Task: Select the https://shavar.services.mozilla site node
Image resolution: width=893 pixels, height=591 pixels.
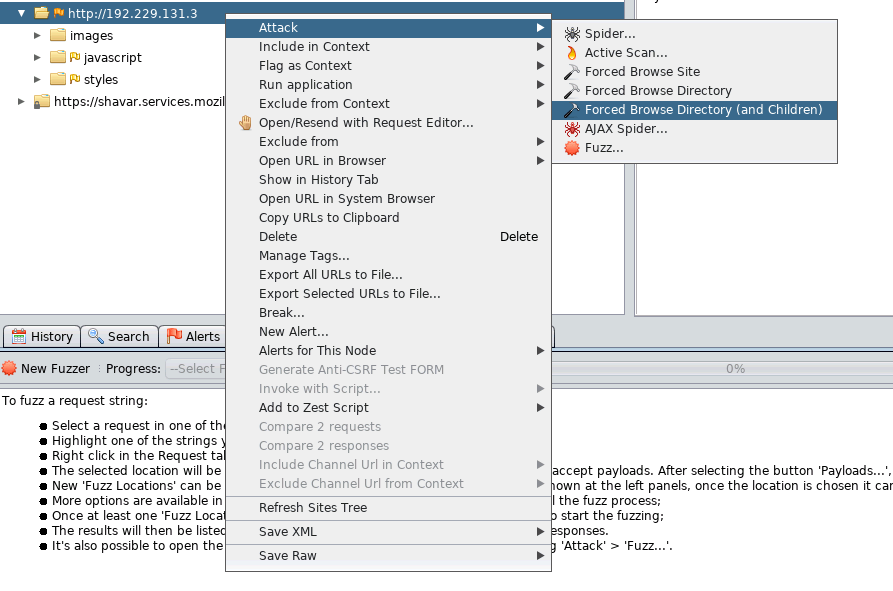Action: tap(130, 101)
